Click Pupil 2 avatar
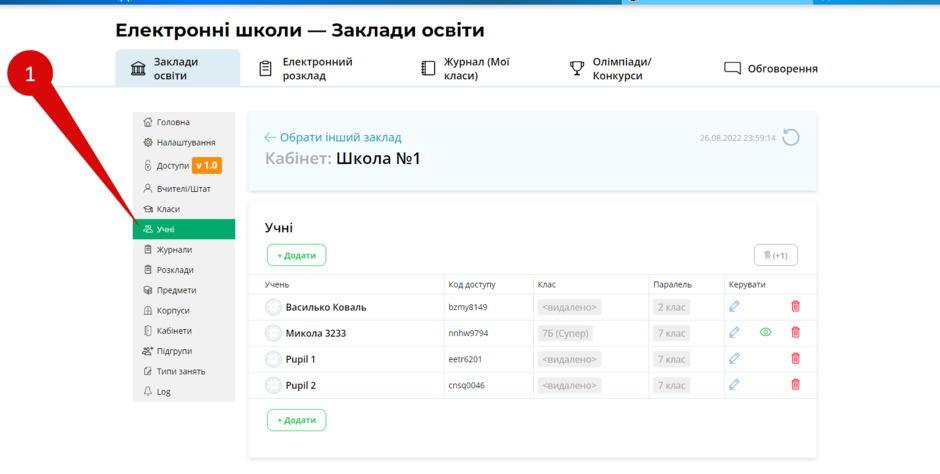This screenshot has height=474, width=940. click(273, 385)
